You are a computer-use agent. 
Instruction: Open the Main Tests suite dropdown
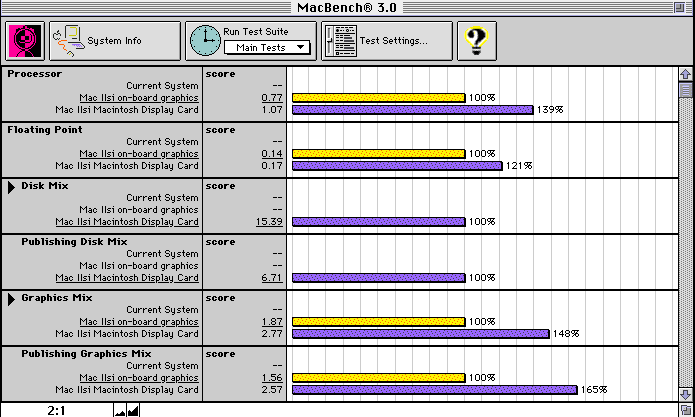click(x=267, y=47)
